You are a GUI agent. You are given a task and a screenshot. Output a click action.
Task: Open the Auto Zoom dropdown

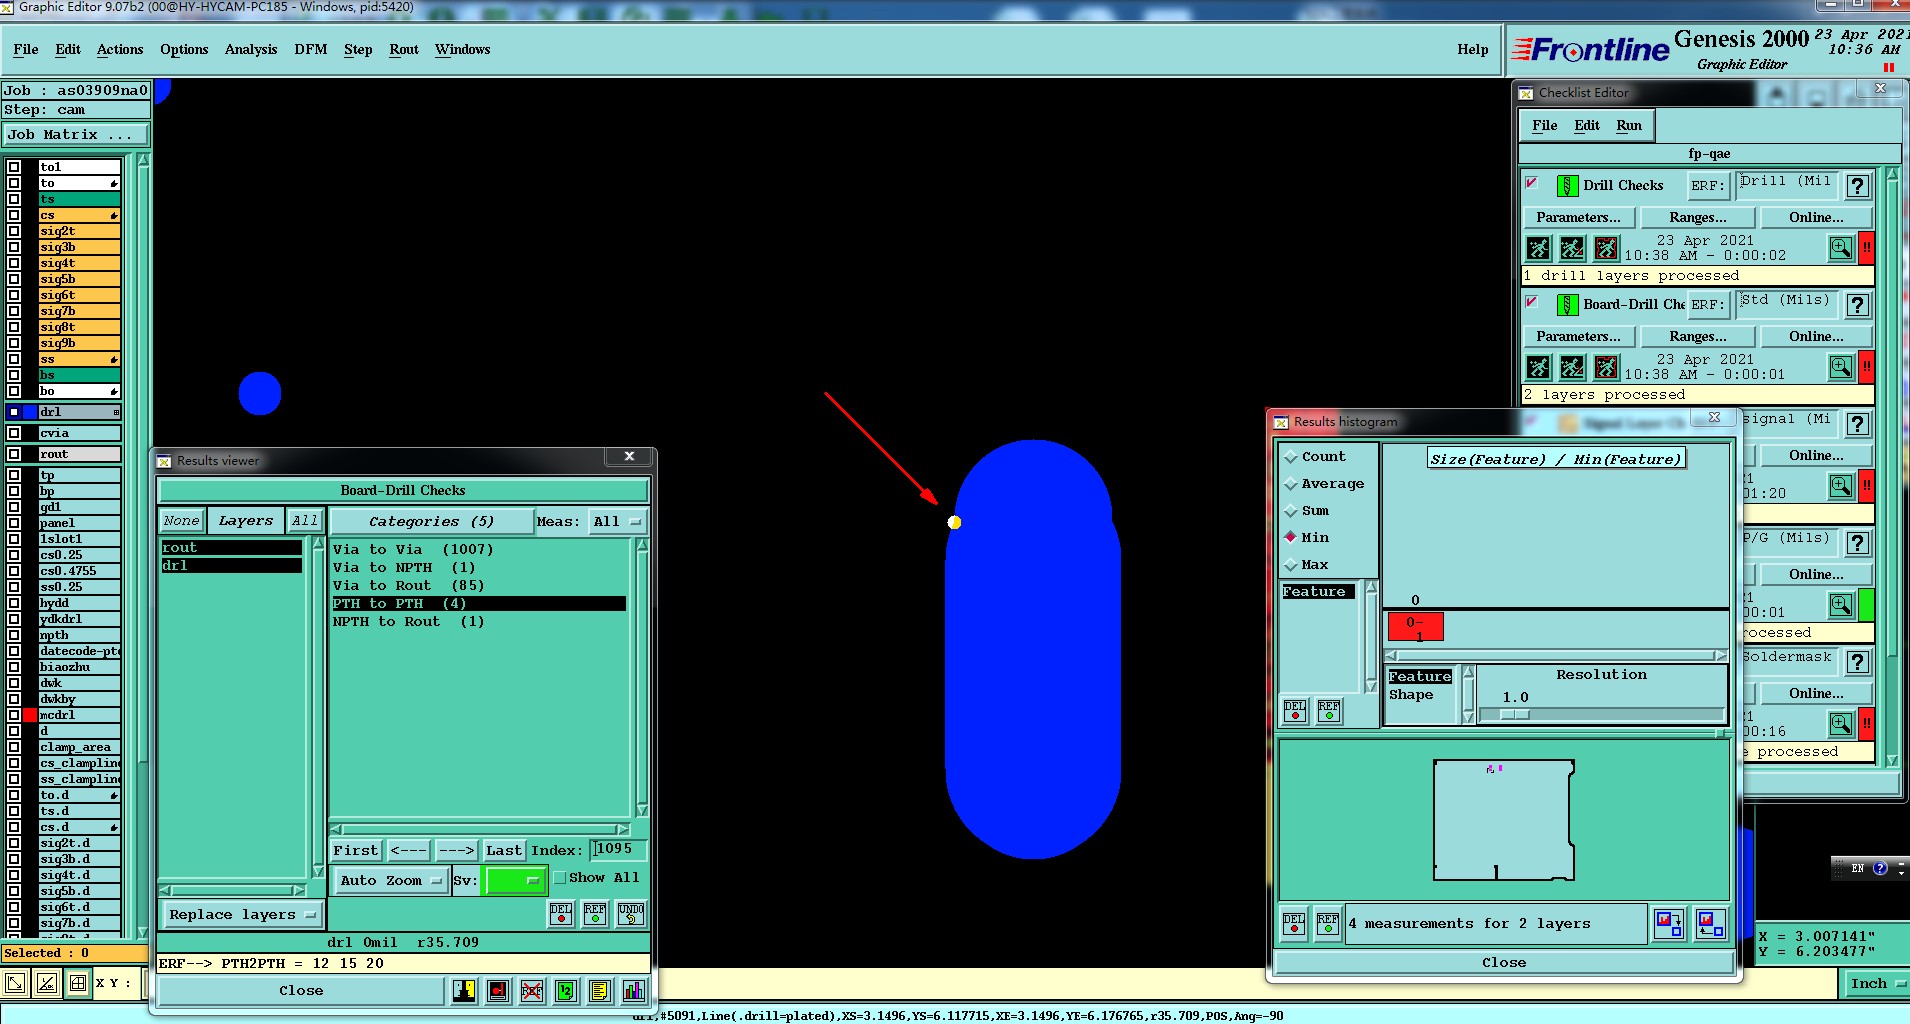point(391,880)
